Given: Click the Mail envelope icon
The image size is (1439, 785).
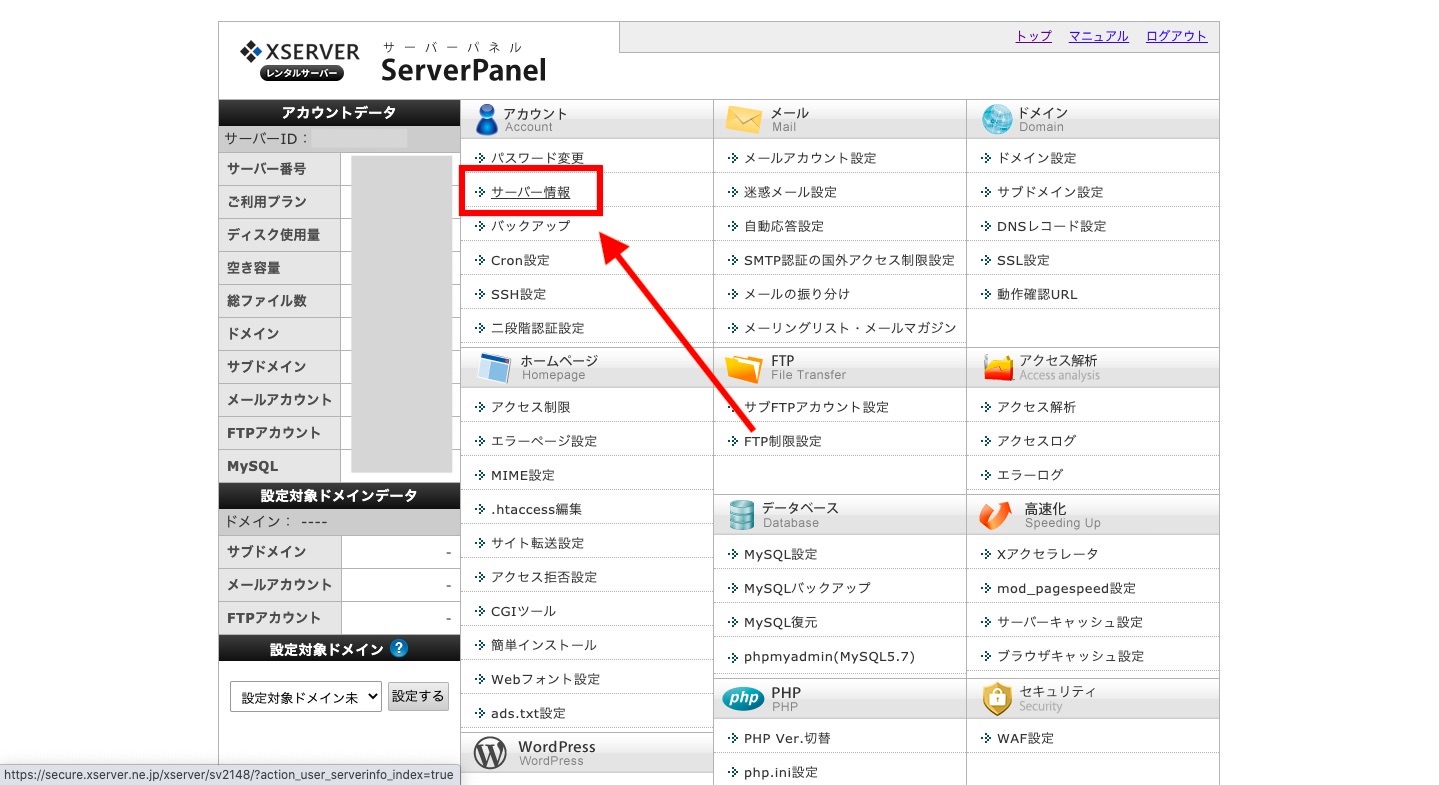Looking at the screenshot, I should [x=743, y=119].
